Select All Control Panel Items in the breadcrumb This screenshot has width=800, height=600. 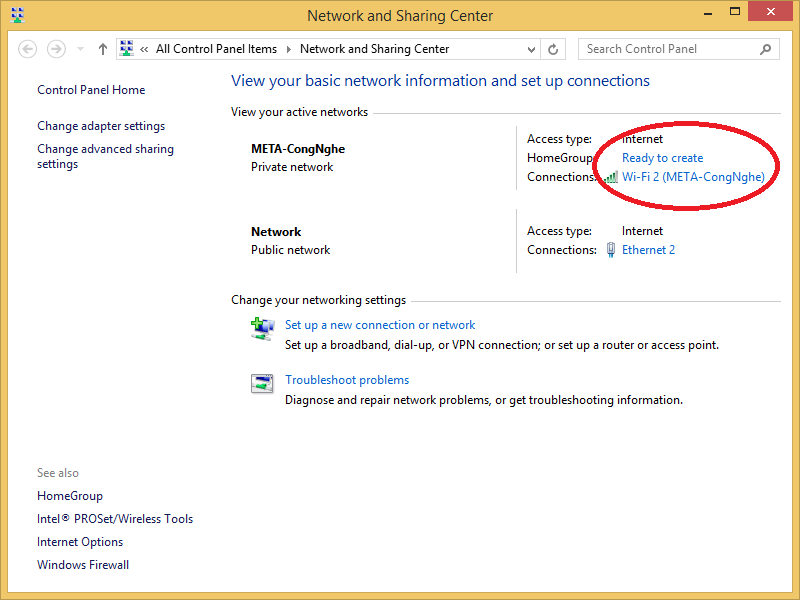pyautogui.click(x=216, y=49)
